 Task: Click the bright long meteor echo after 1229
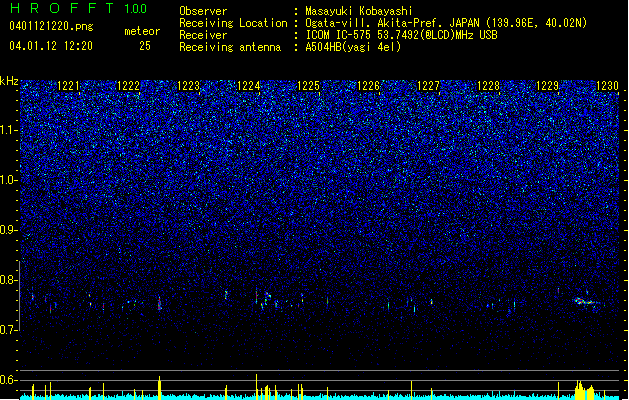(x=586, y=301)
